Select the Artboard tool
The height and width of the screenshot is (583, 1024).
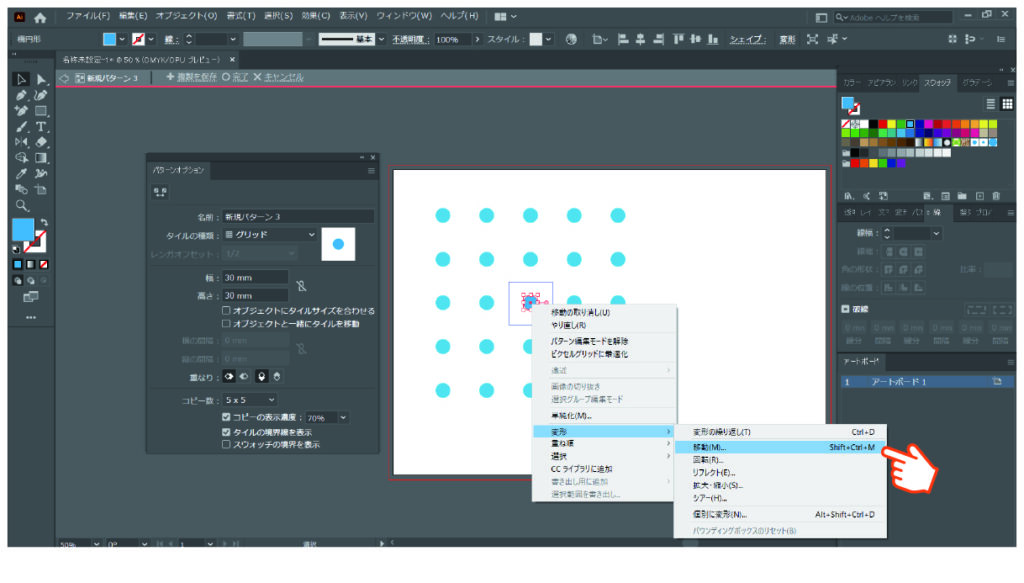(41, 190)
